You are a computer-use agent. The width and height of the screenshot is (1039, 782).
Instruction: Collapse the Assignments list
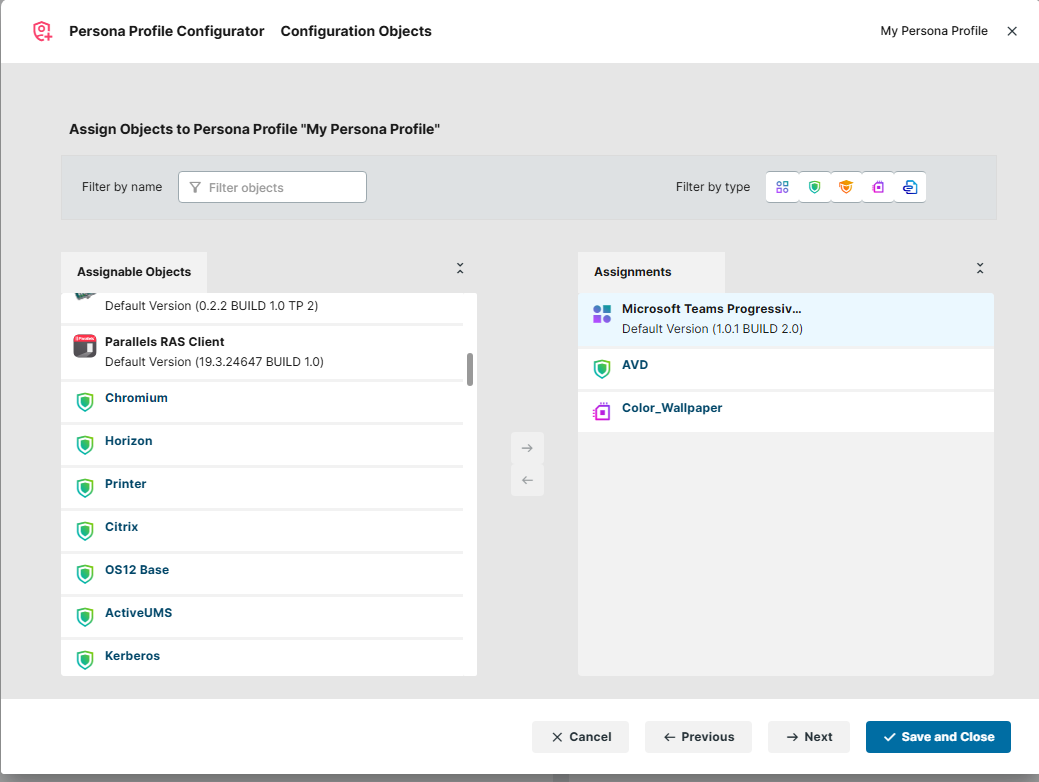point(980,268)
